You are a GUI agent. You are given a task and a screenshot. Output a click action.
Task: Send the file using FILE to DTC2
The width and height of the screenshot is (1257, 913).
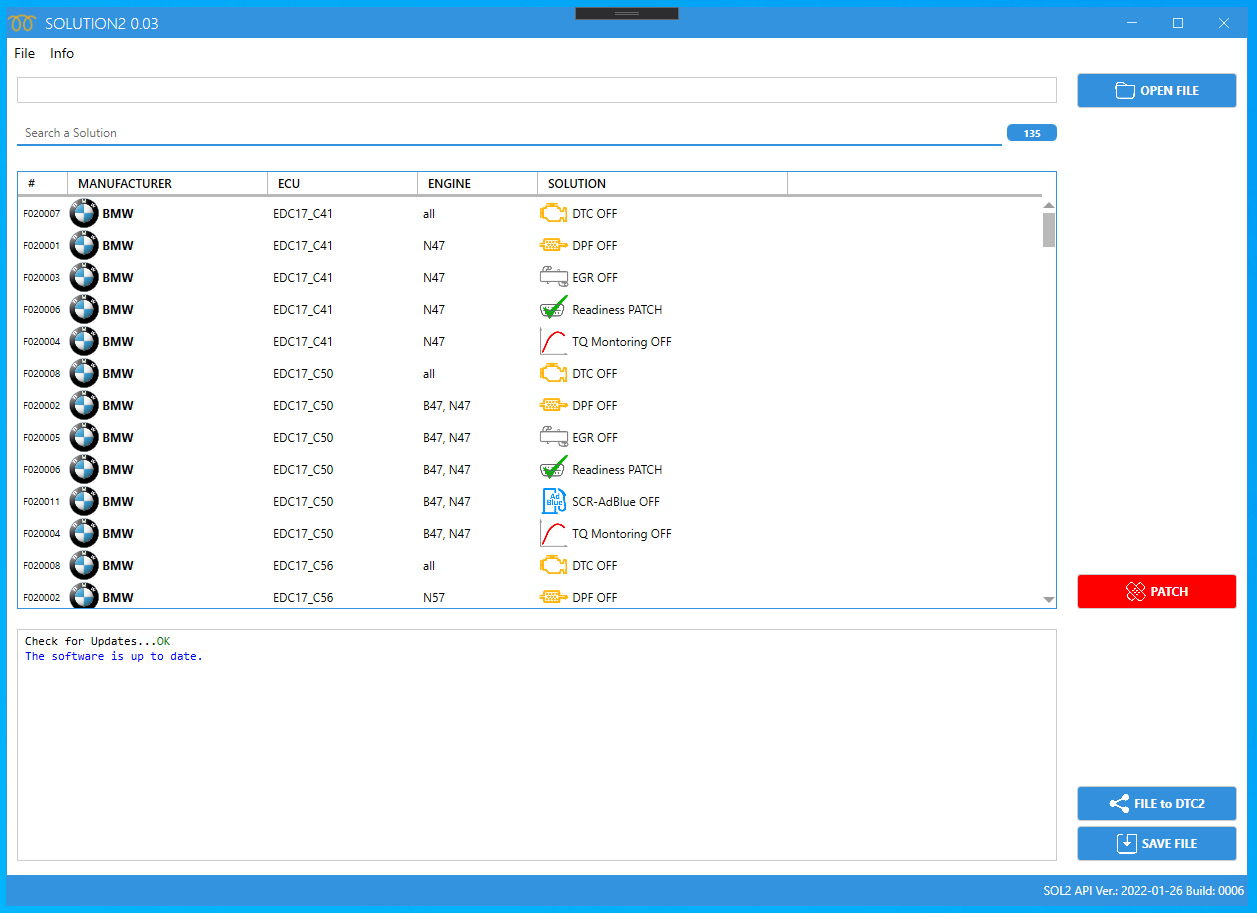click(1156, 803)
